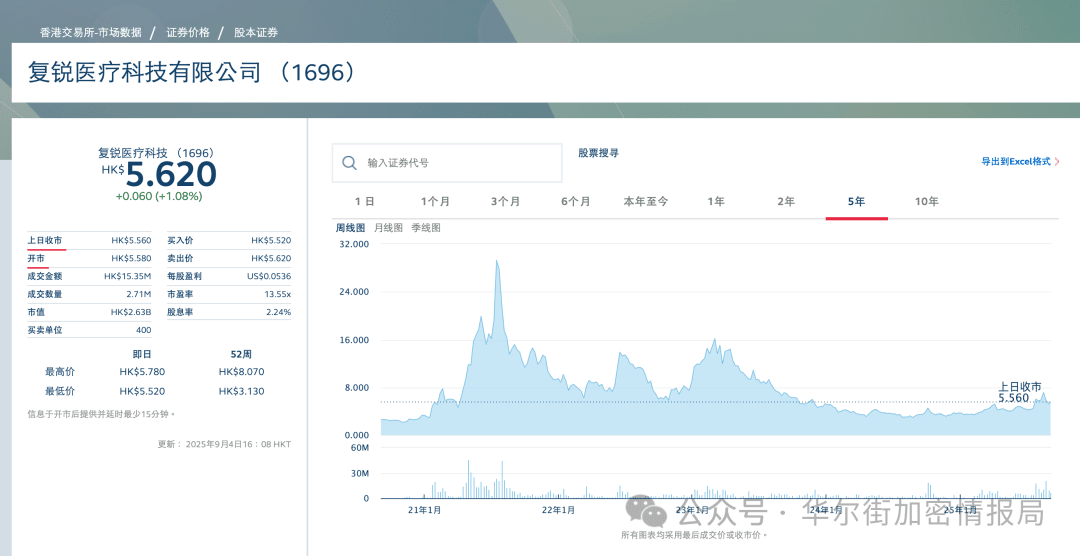The image size is (1080, 556).
Task: Open the 股票搜寻 link
Action: coord(599,153)
